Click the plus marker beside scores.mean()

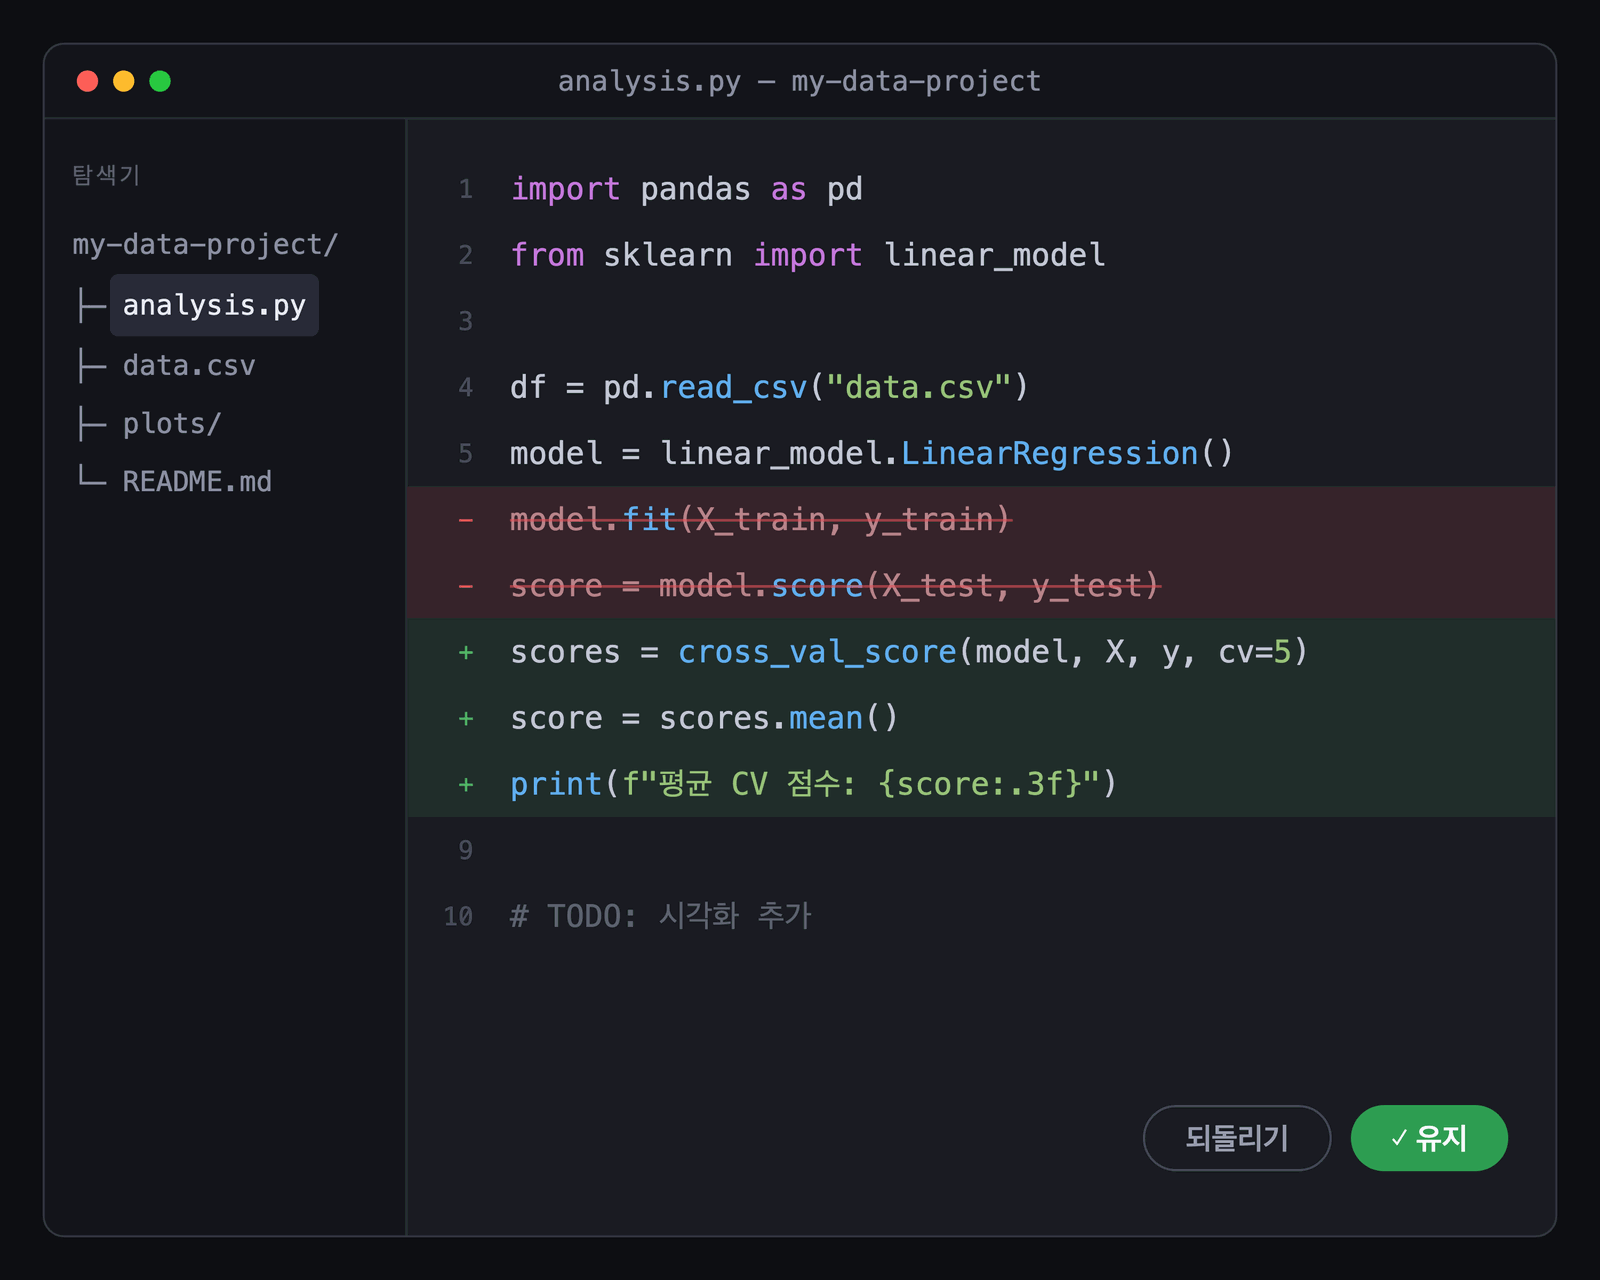(x=466, y=718)
